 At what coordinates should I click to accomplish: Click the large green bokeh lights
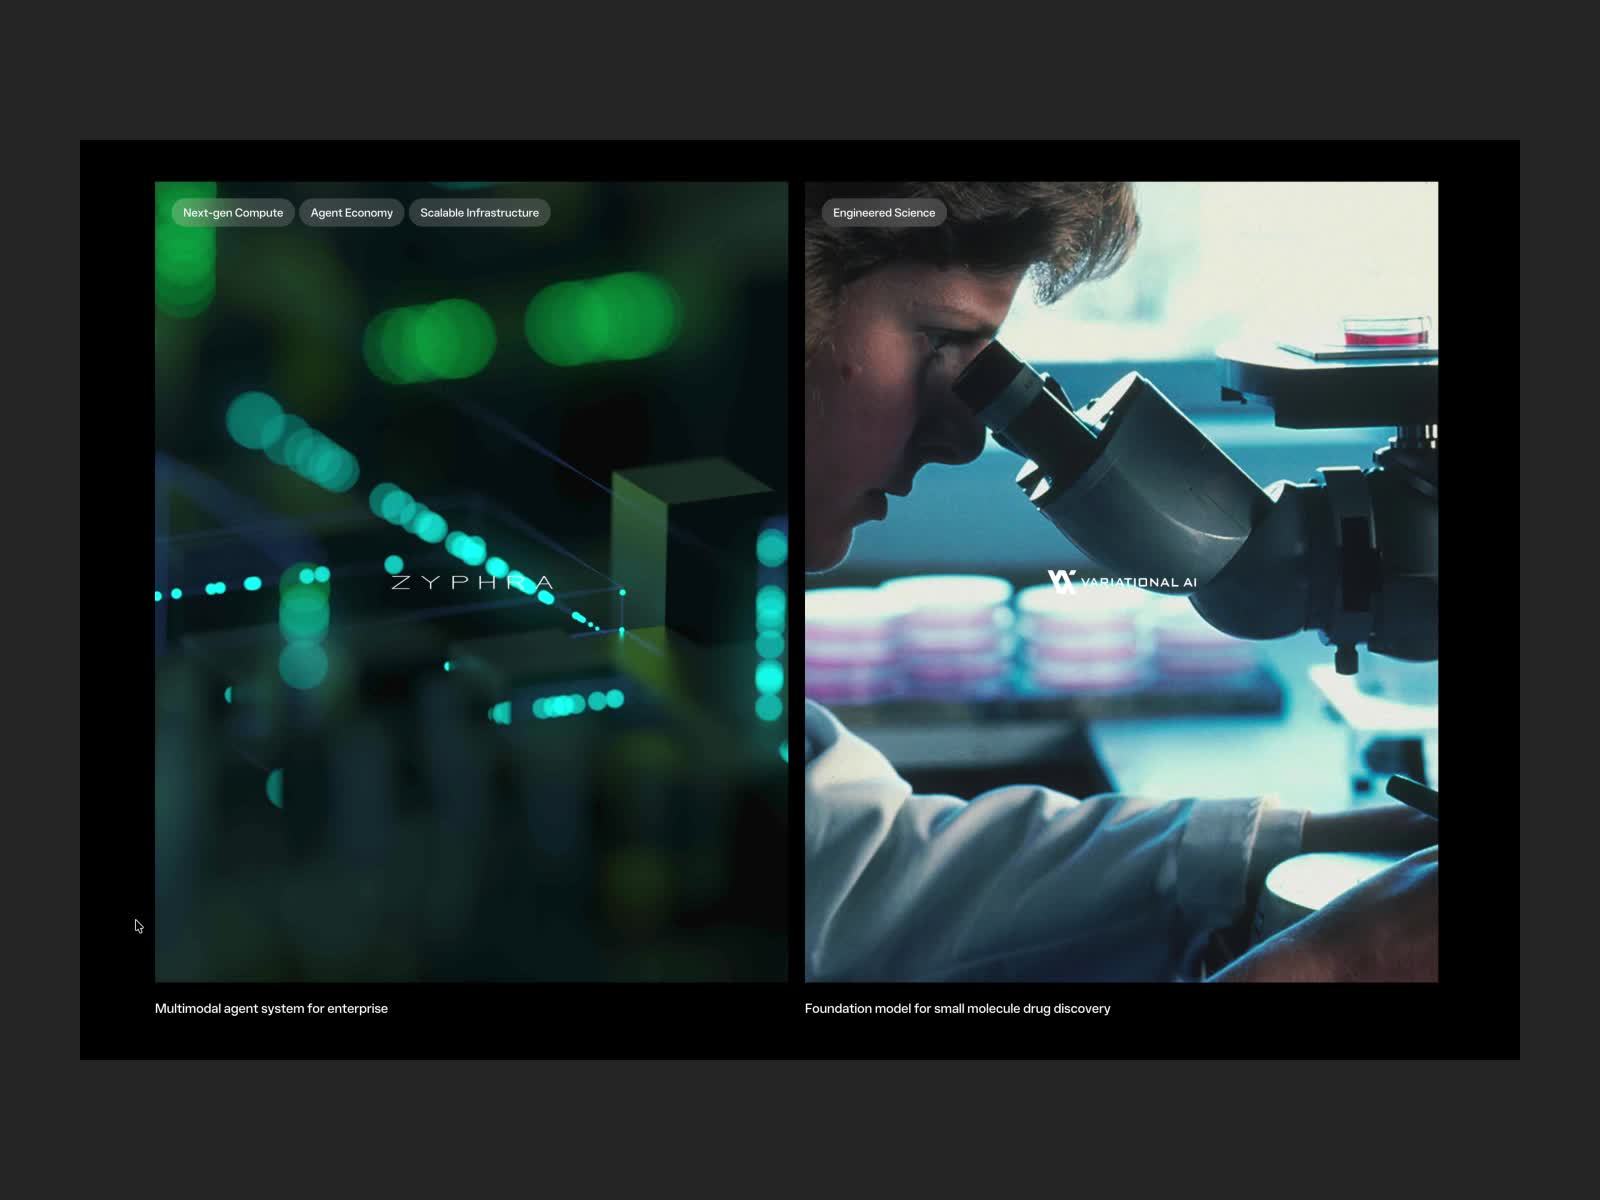click(x=600, y=318)
